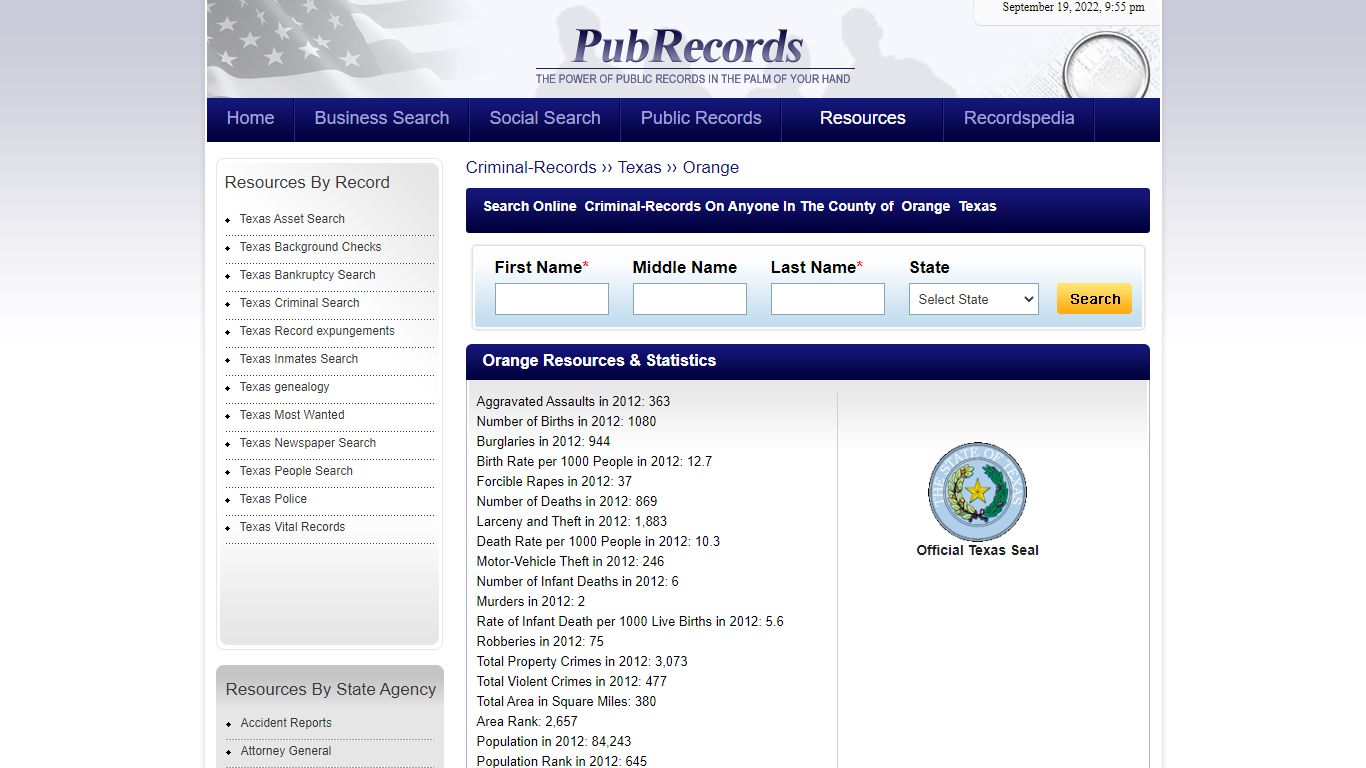Open Business Search in navigation bar
This screenshot has width=1366, height=768.
coord(382,118)
